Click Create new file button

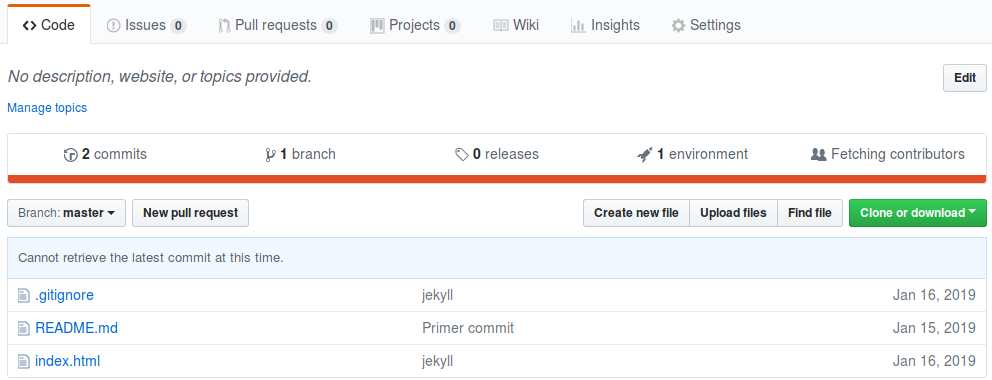[x=636, y=213]
